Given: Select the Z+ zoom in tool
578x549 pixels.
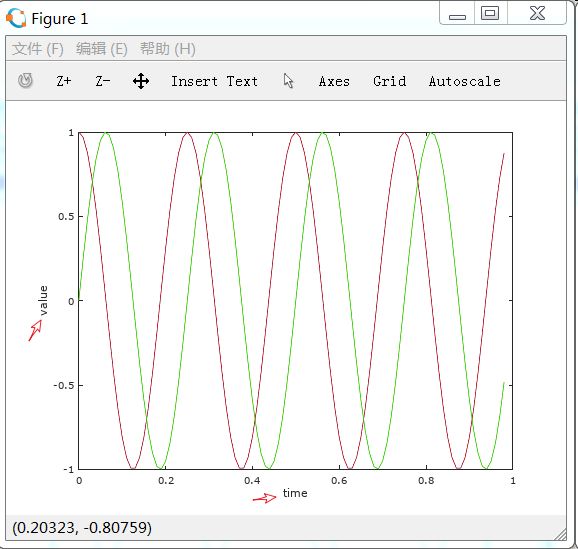Looking at the screenshot, I should pyautogui.click(x=64, y=81).
